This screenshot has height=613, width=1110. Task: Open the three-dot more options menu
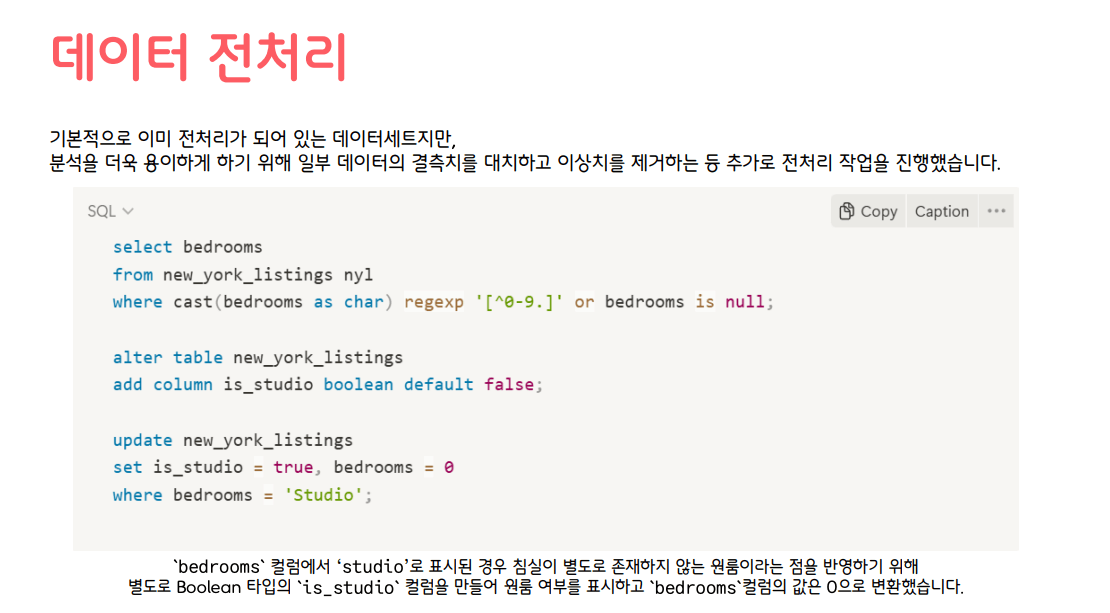[995, 211]
